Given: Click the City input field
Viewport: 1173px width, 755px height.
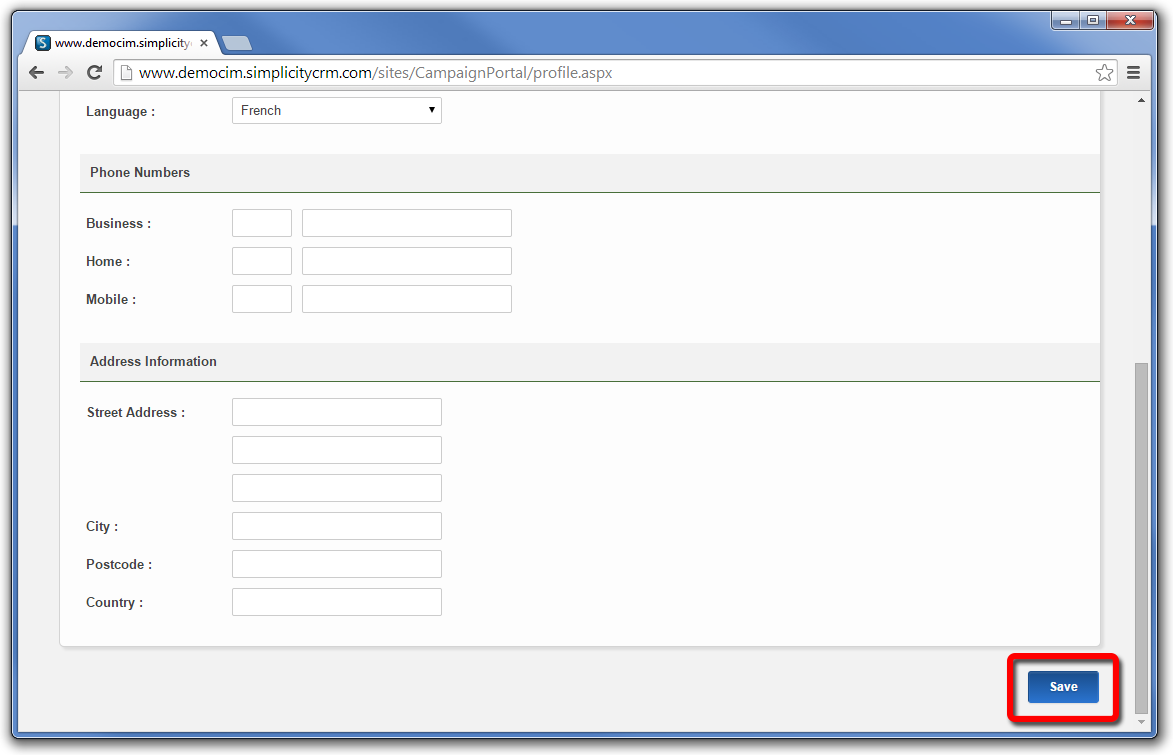Looking at the screenshot, I should [337, 526].
